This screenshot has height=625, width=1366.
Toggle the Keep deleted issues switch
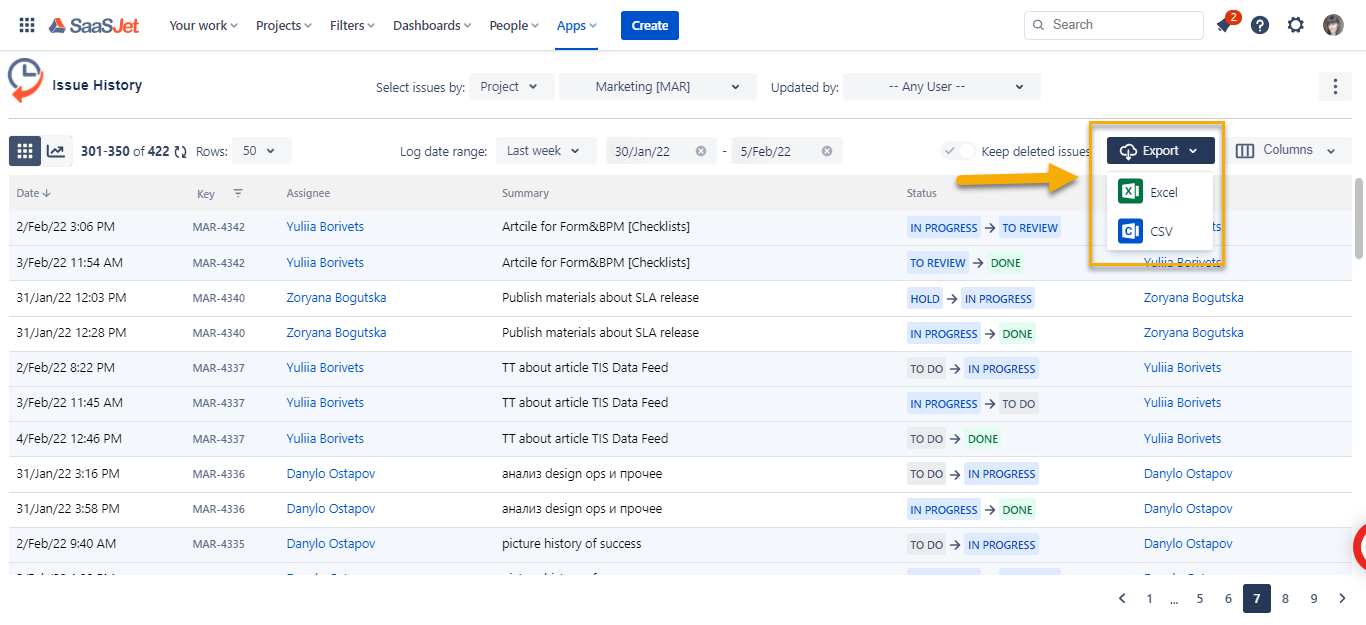(958, 151)
